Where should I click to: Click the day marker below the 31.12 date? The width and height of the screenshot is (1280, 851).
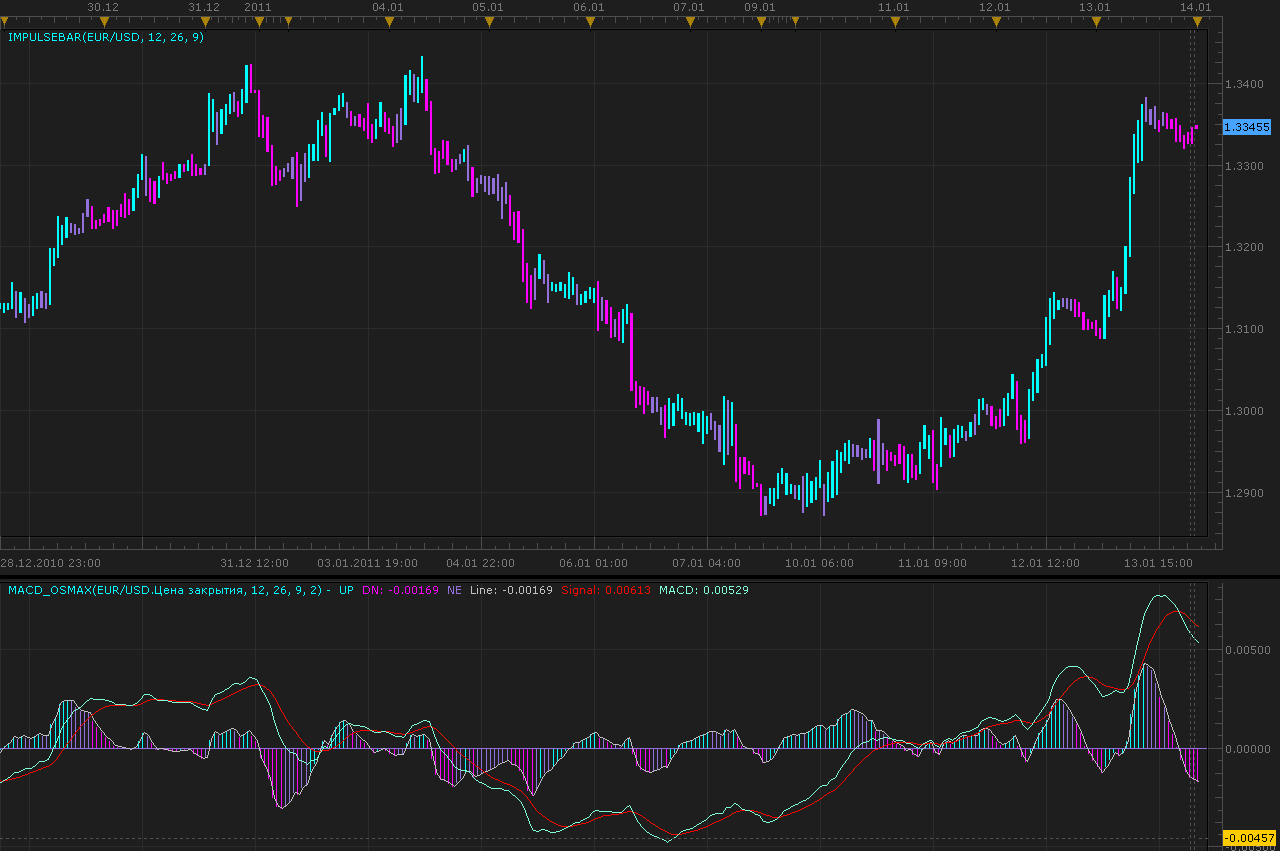coord(205,20)
